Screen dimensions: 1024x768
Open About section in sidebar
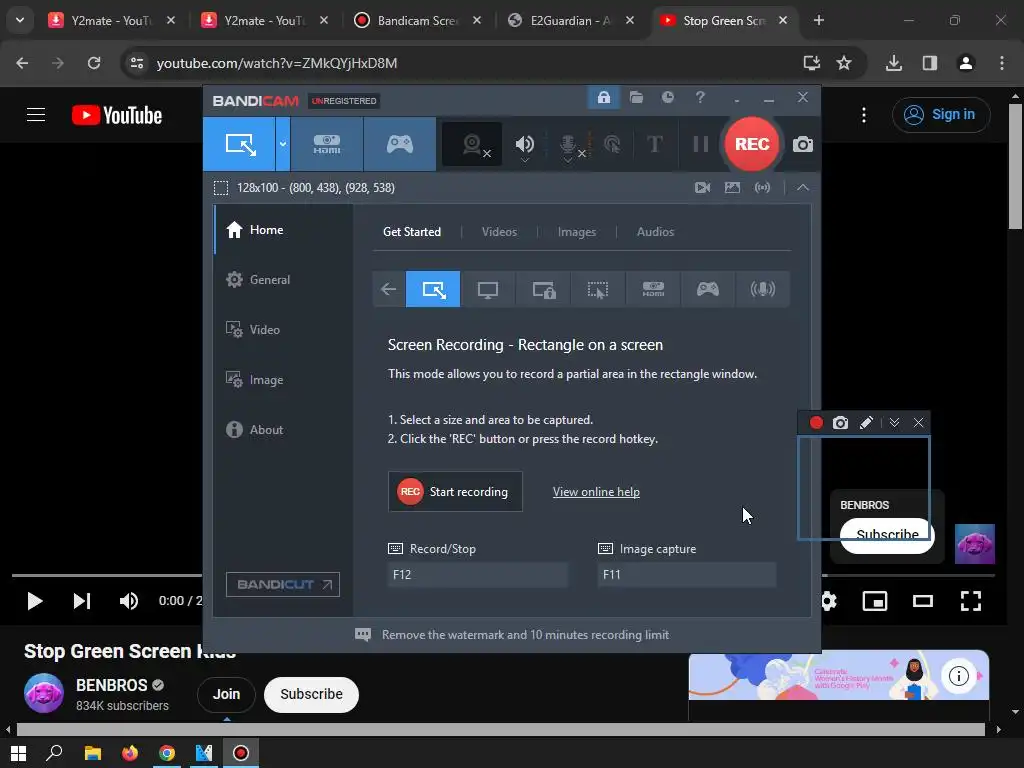[x=283, y=430]
